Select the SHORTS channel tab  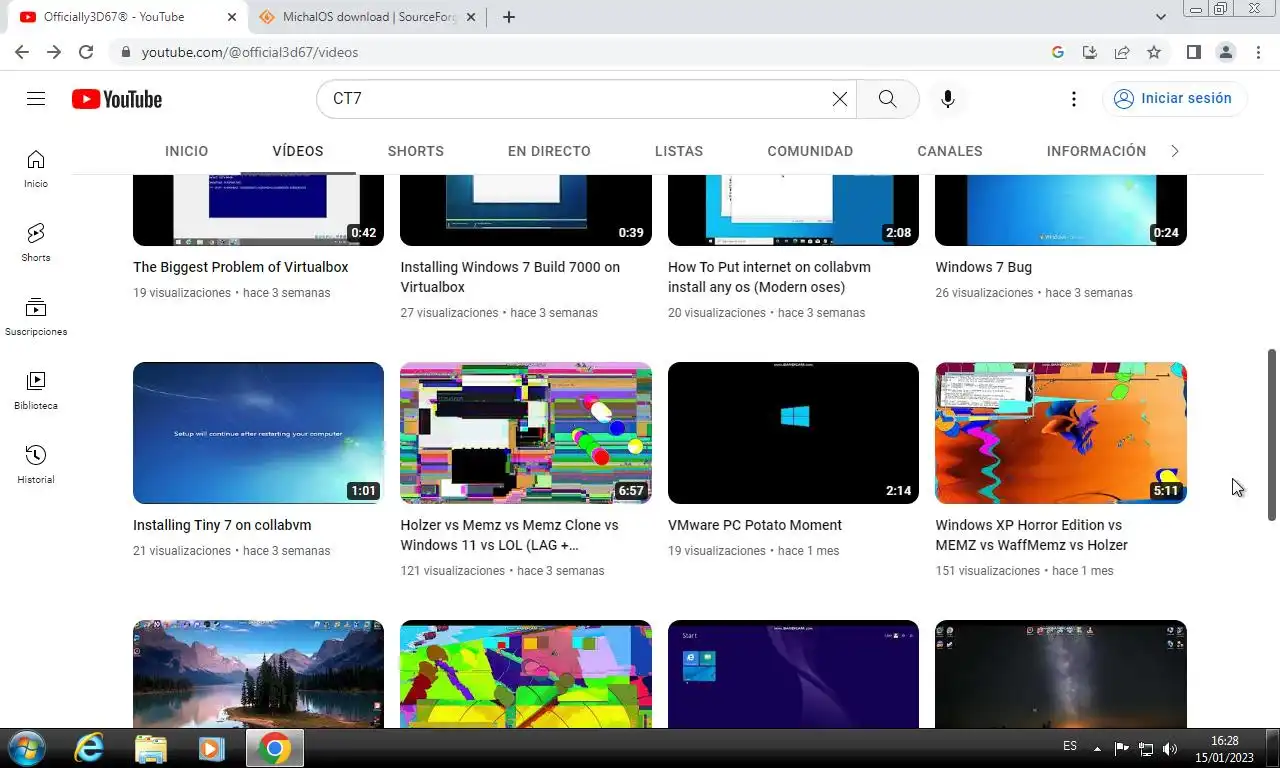pyautogui.click(x=416, y=151)
